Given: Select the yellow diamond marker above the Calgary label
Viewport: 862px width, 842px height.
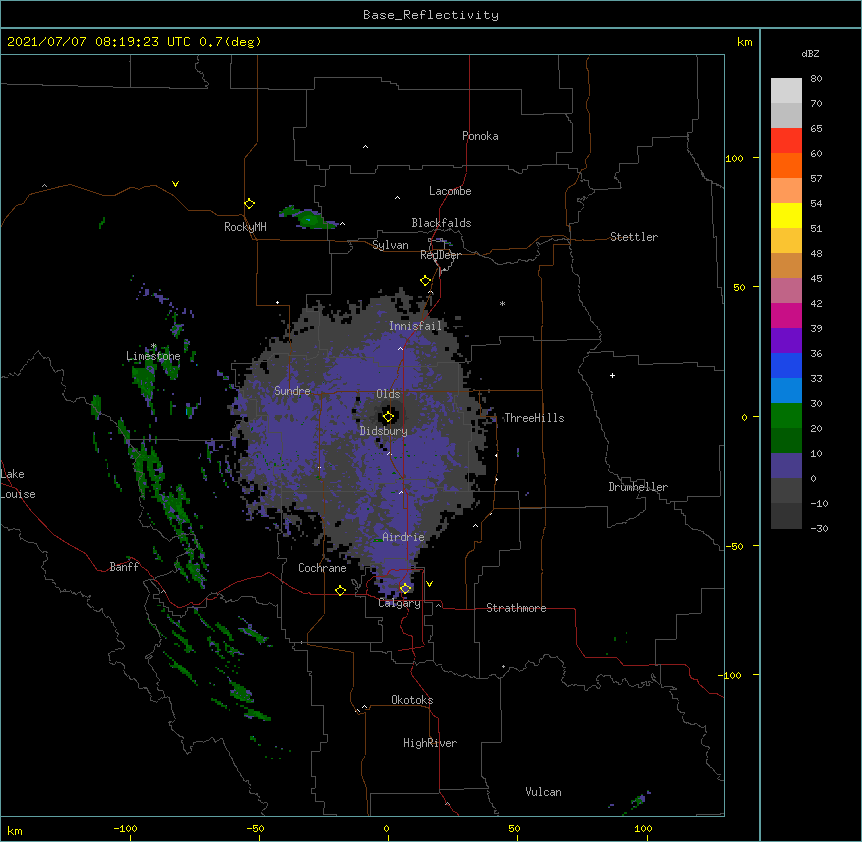Looking at the screenshot, I should (x=405, y=589).
